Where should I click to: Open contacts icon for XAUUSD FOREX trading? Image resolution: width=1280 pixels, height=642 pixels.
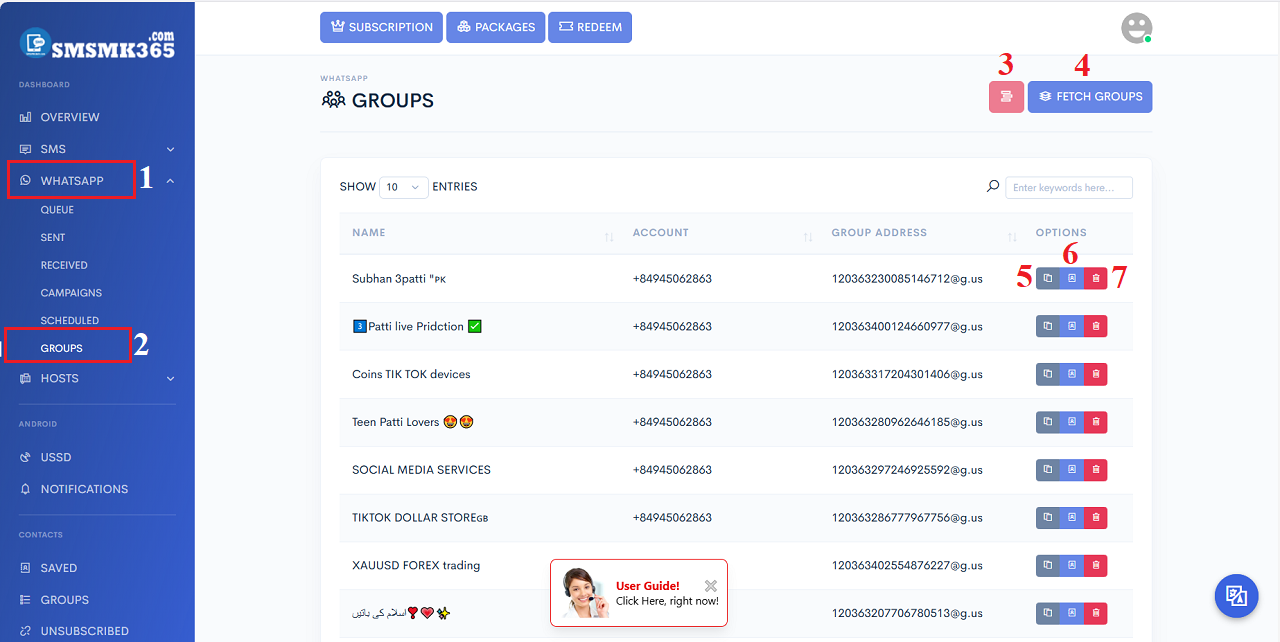(x=1071, y=565)
